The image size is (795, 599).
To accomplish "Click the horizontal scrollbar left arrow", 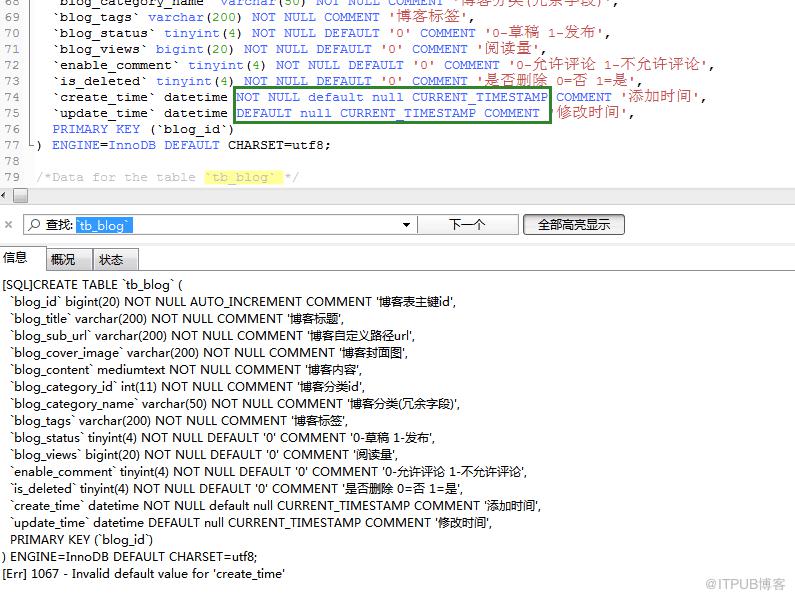I will coord(4,195).
